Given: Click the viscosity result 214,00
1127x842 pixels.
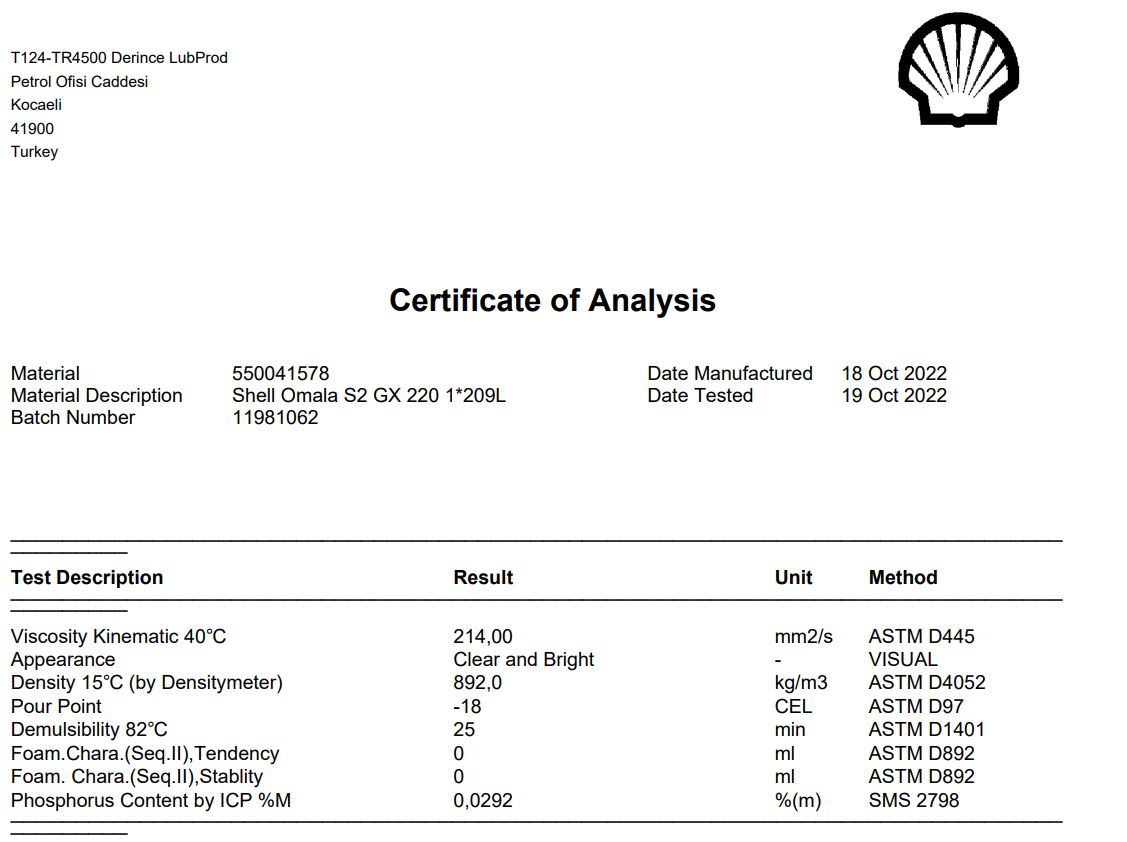Looking at the screenshot, I should tap(483, 637).
